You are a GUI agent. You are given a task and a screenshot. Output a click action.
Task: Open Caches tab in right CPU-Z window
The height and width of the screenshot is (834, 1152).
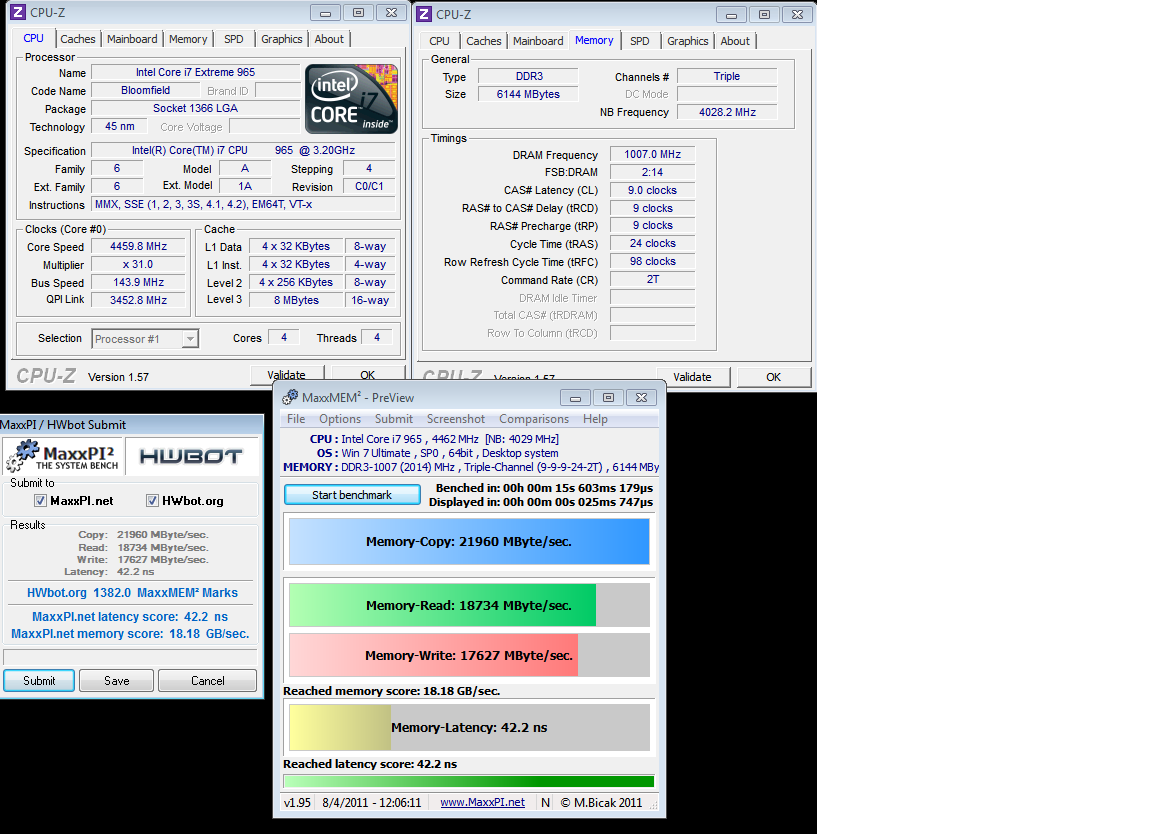click(483, 41)
